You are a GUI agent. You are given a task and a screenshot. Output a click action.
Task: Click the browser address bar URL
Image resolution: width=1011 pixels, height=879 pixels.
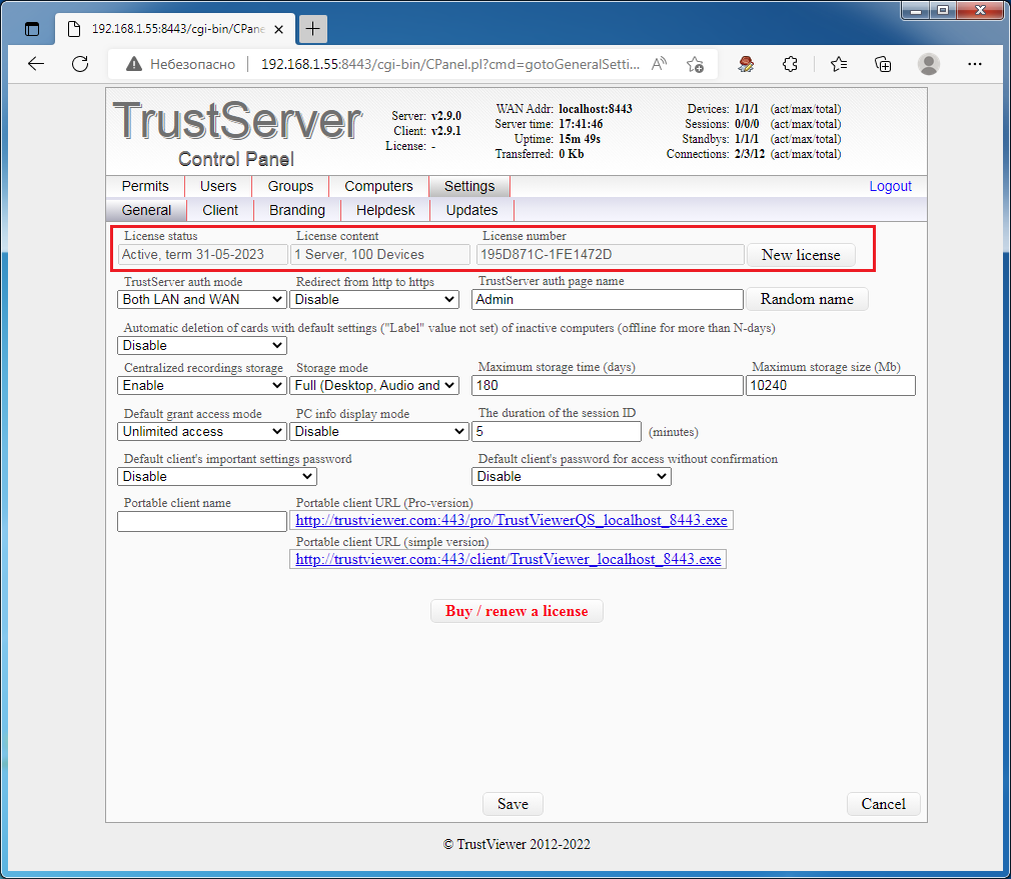tap(450, 64)
